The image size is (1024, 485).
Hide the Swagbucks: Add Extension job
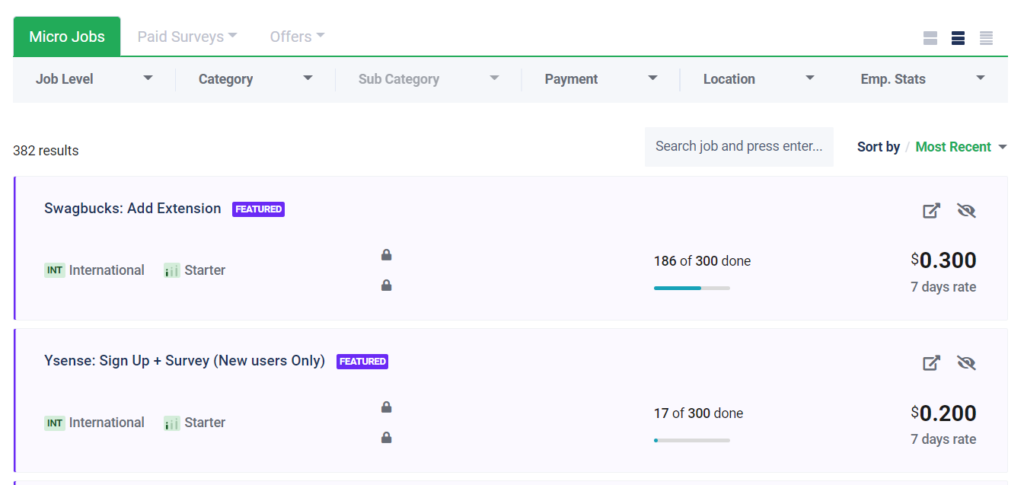coord(966,211)
